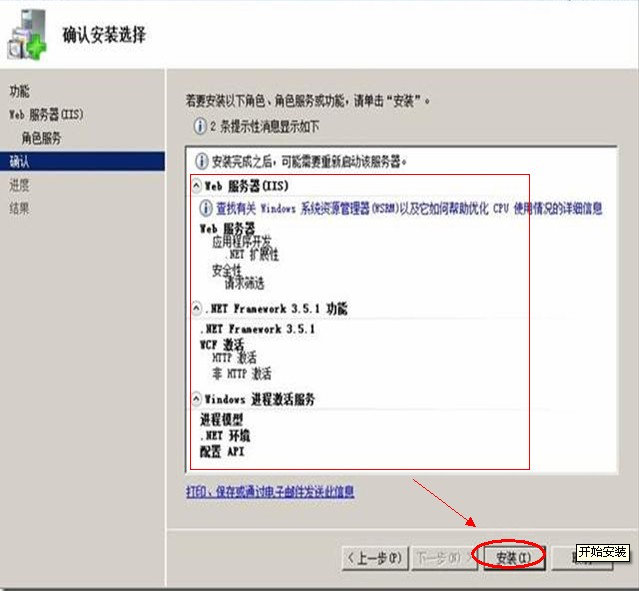Click the 进程模型 list entry
Image resolution: width=639 pixels, height=591 pixels.
221,419
